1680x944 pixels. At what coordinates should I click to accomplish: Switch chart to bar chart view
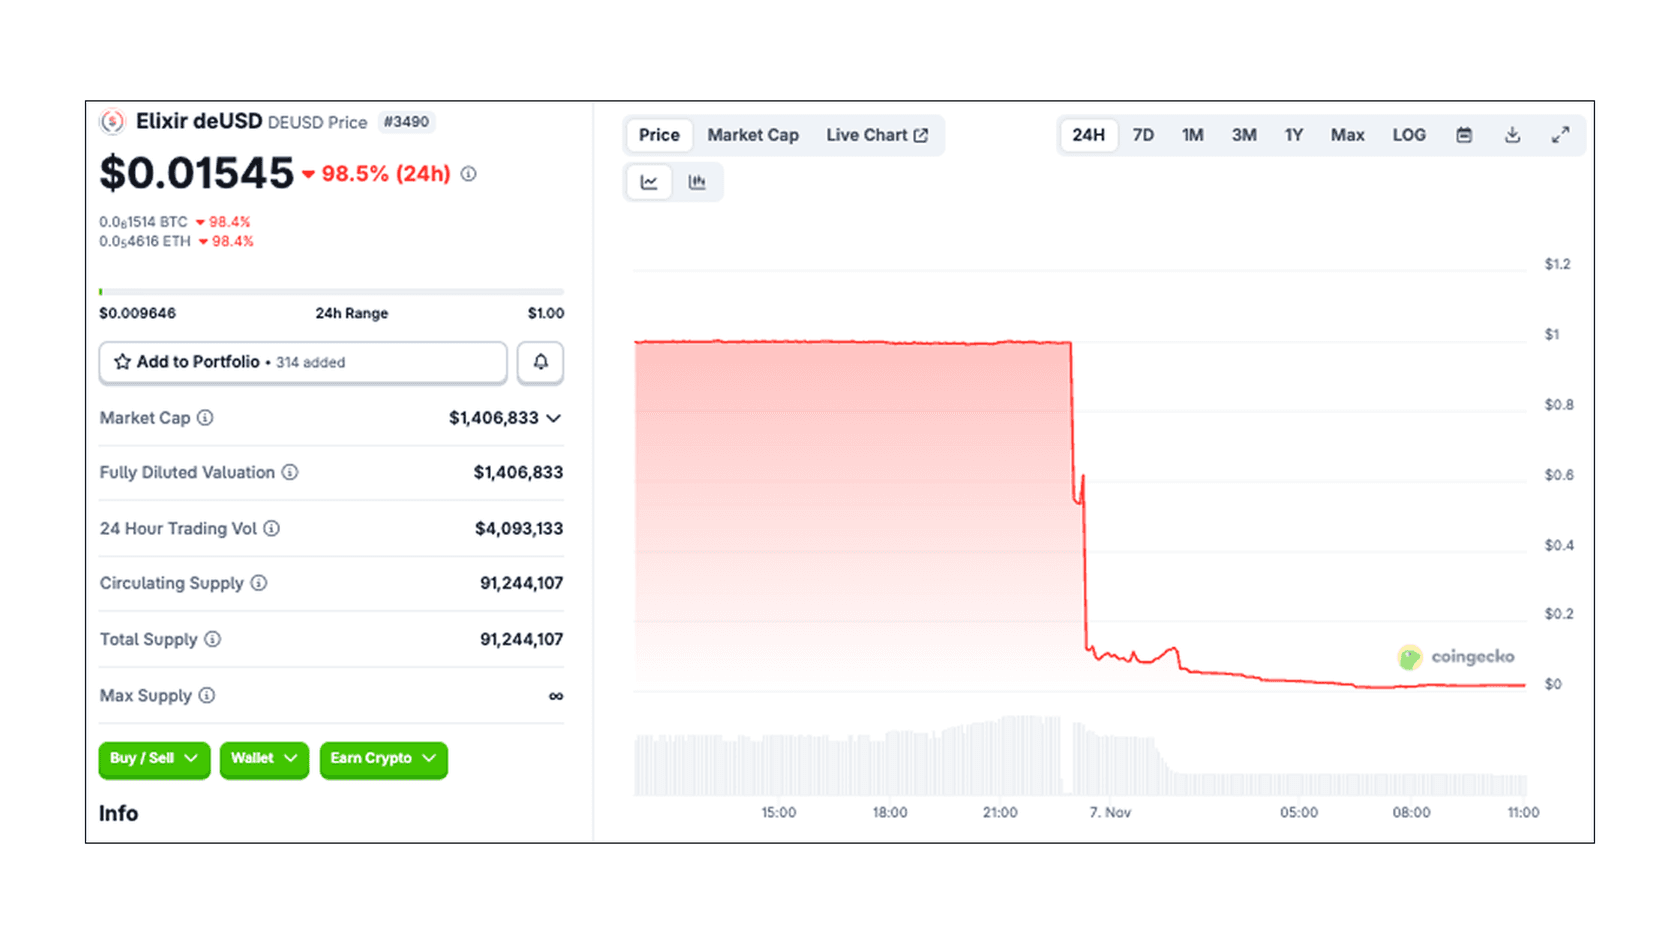coord(697,181)
